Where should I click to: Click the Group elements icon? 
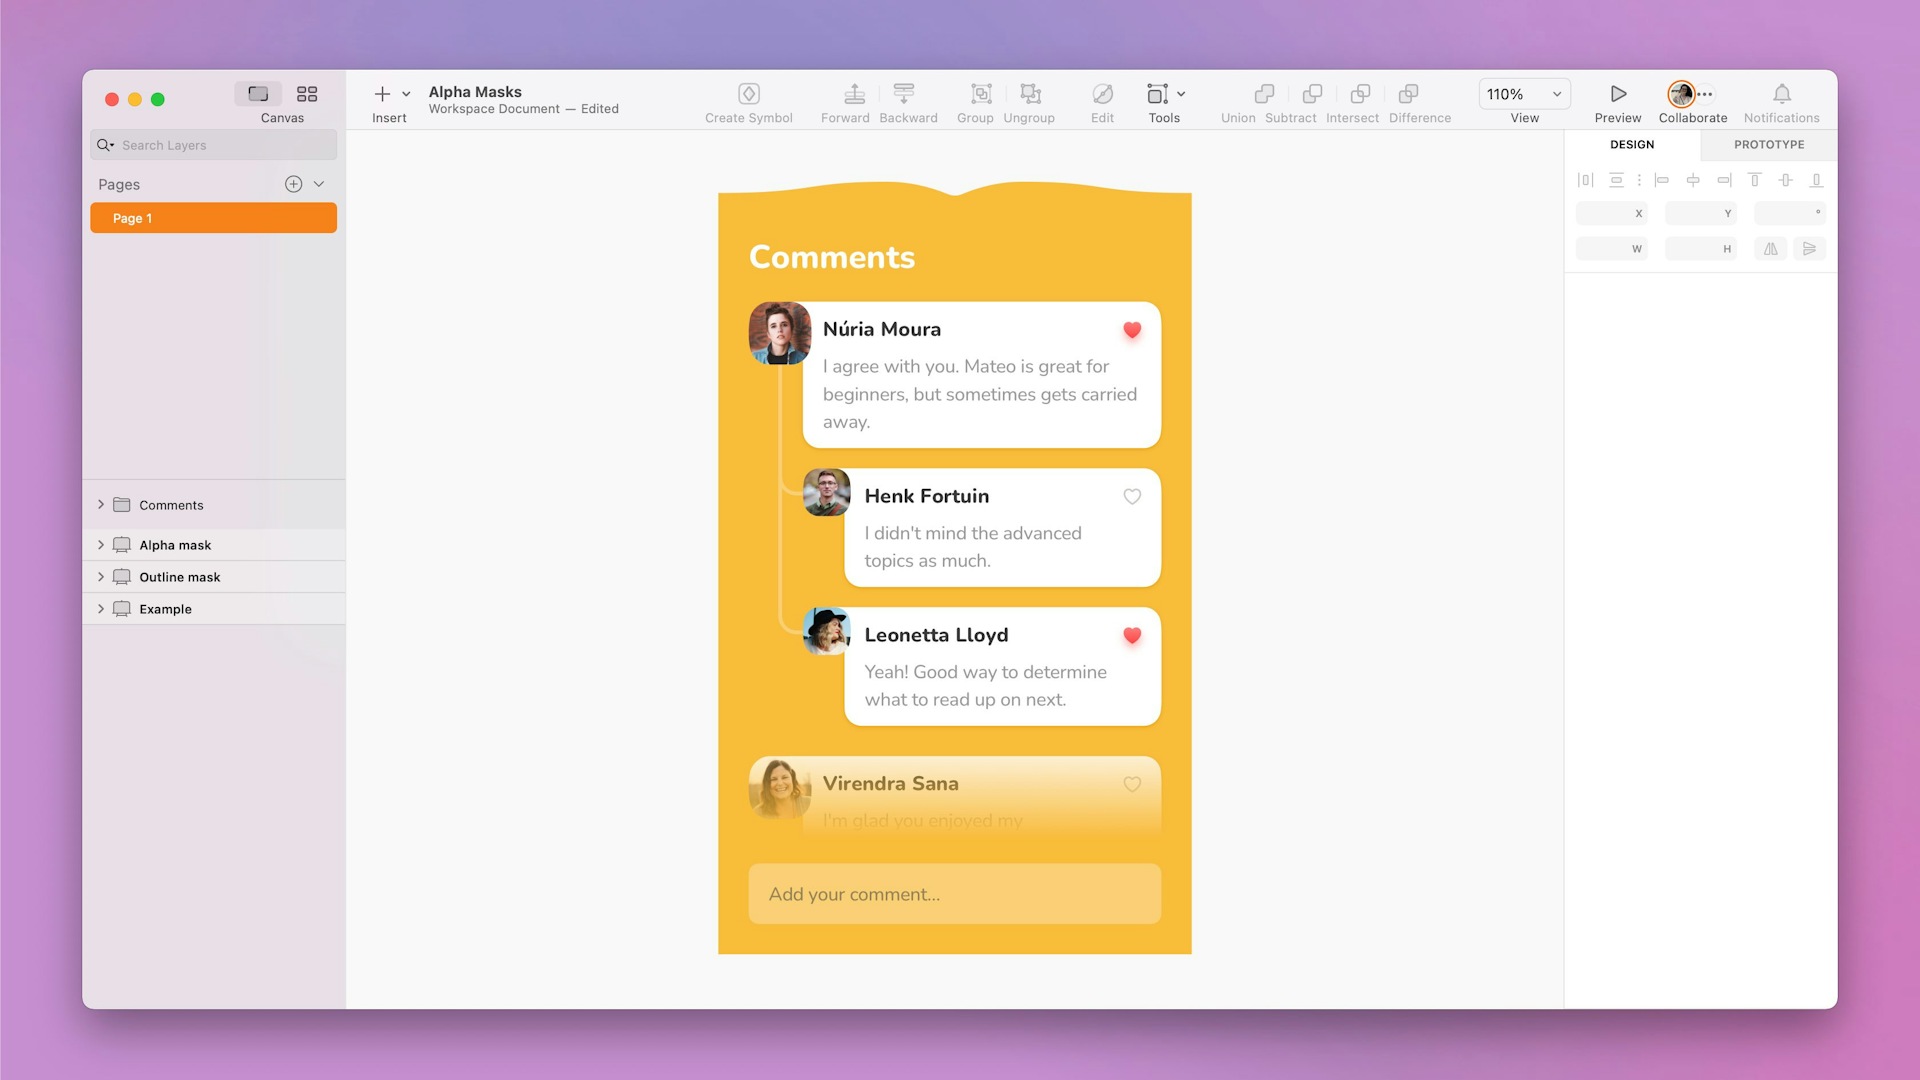[977, 92]
